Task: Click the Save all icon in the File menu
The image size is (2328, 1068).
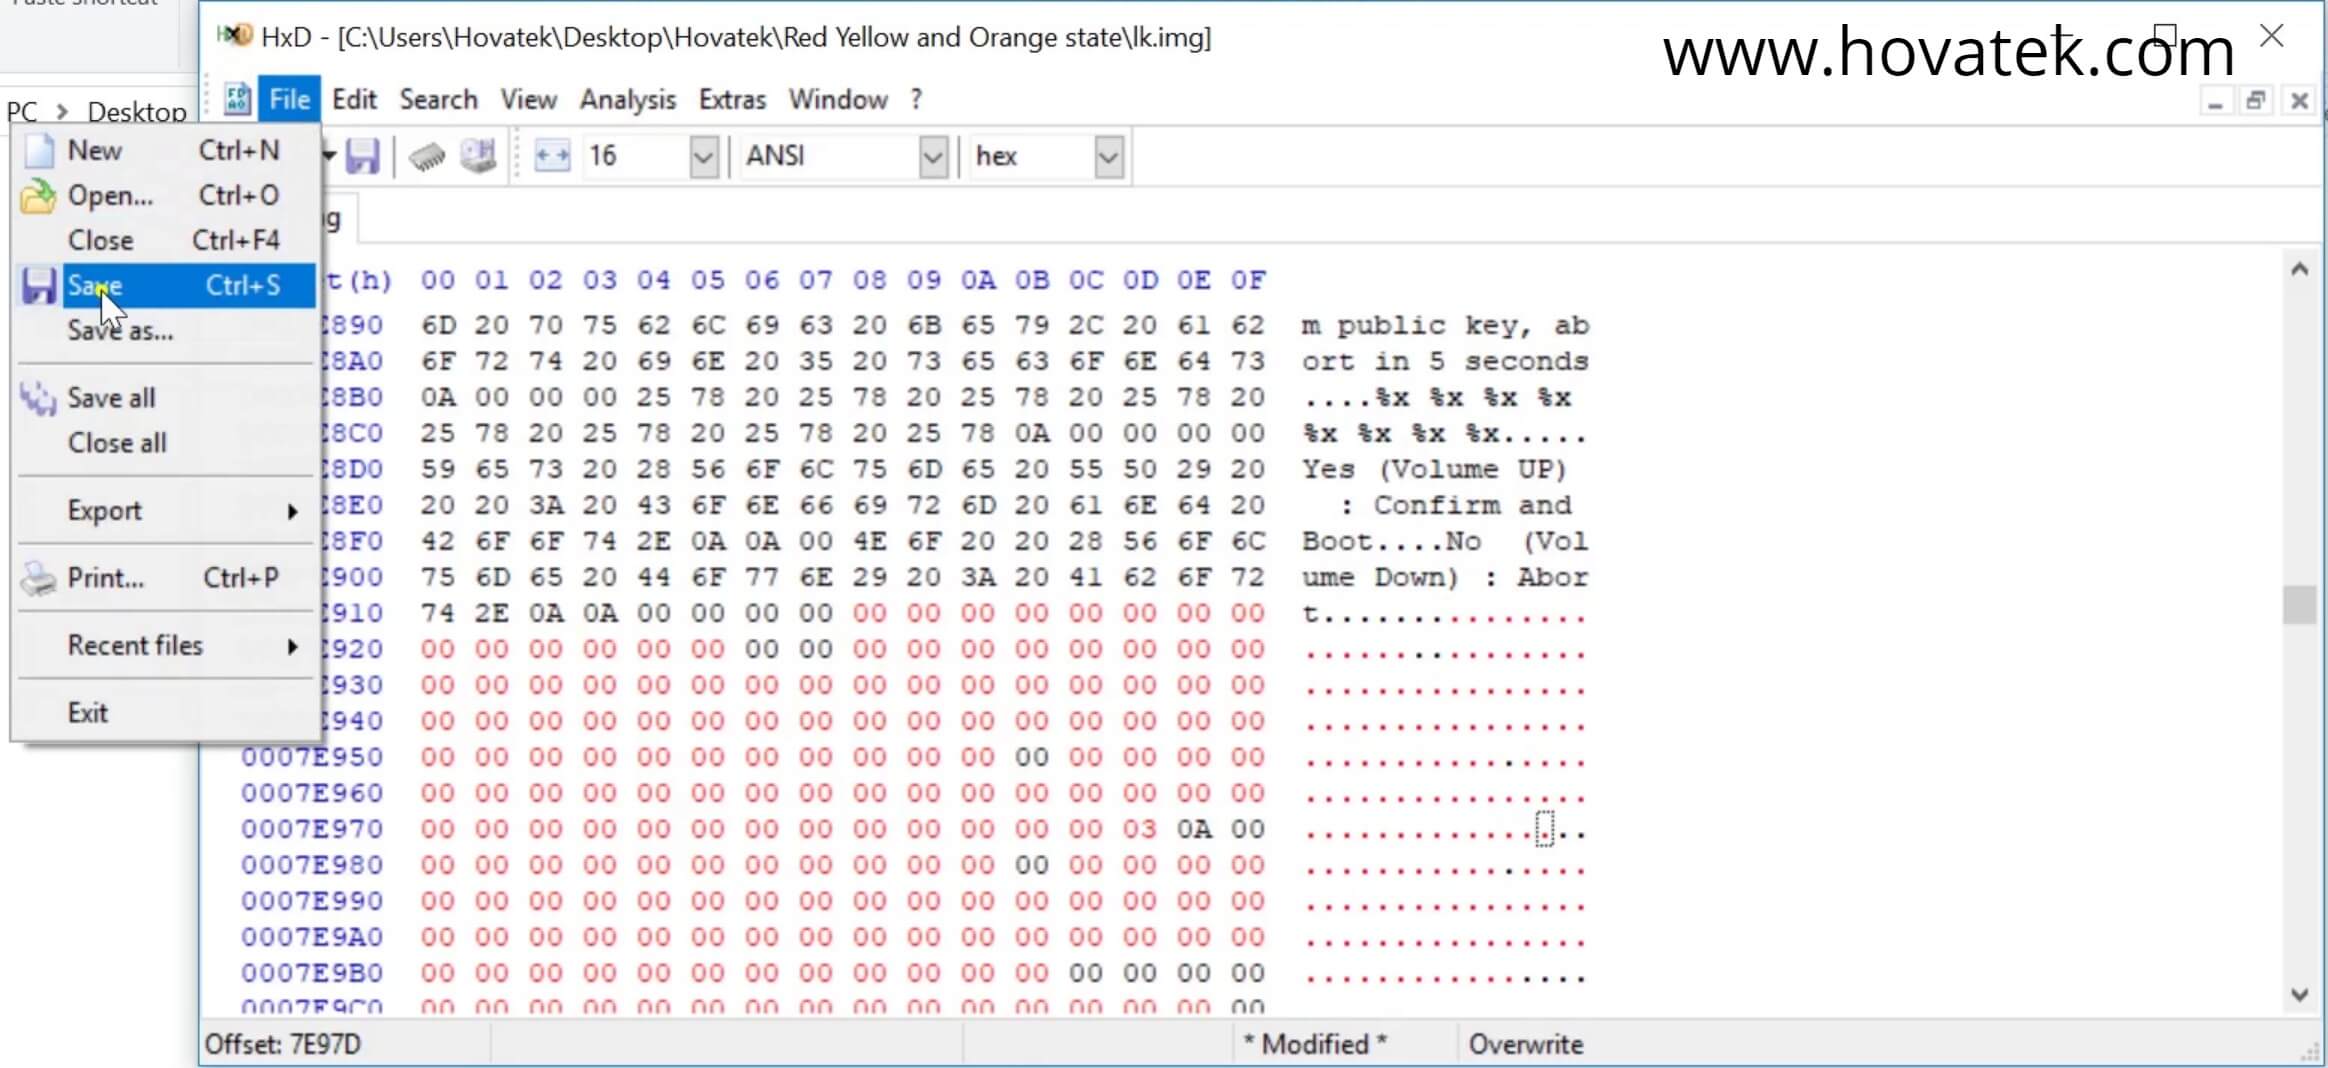Action: click(x=37, y=397)
